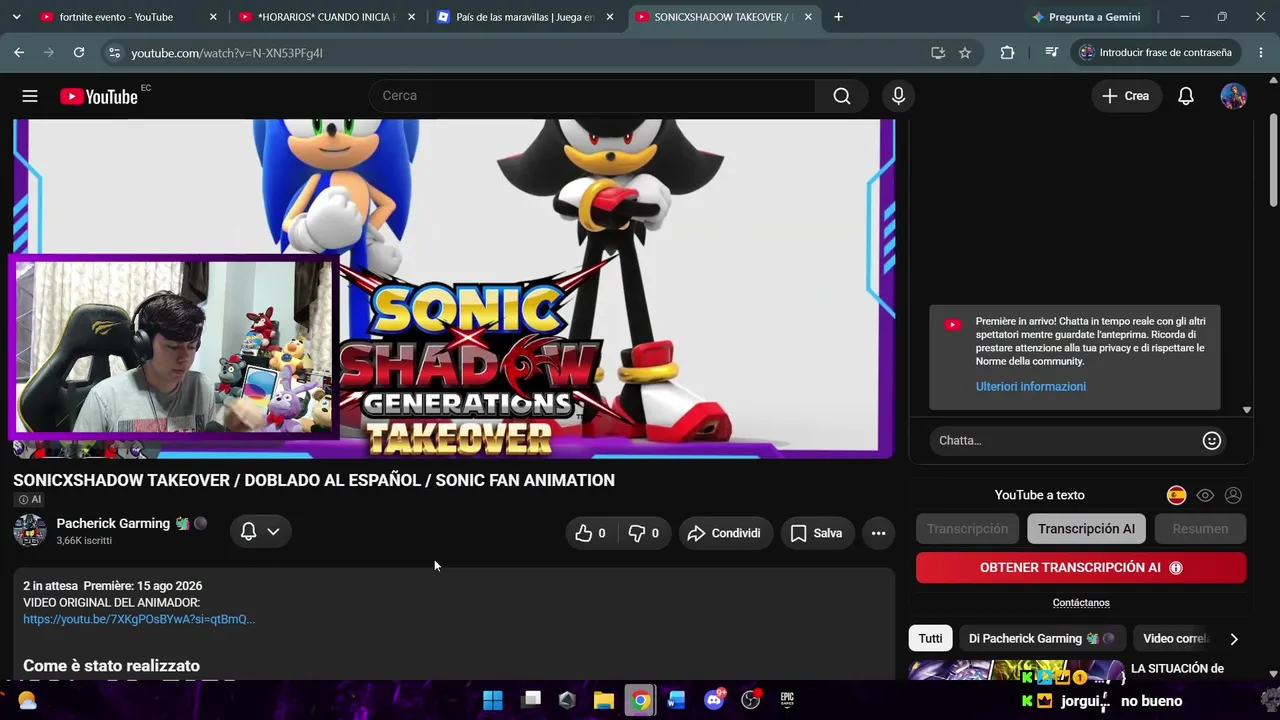Open the Windows Start menu
This screenshot has height=720, width=1280.
tap(493, 700)
